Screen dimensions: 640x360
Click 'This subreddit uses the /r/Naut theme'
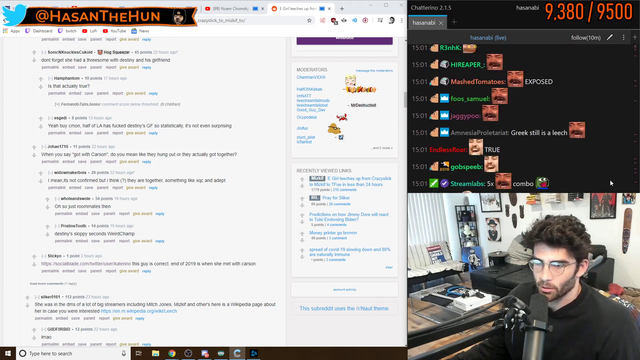[x=344, y=309]
